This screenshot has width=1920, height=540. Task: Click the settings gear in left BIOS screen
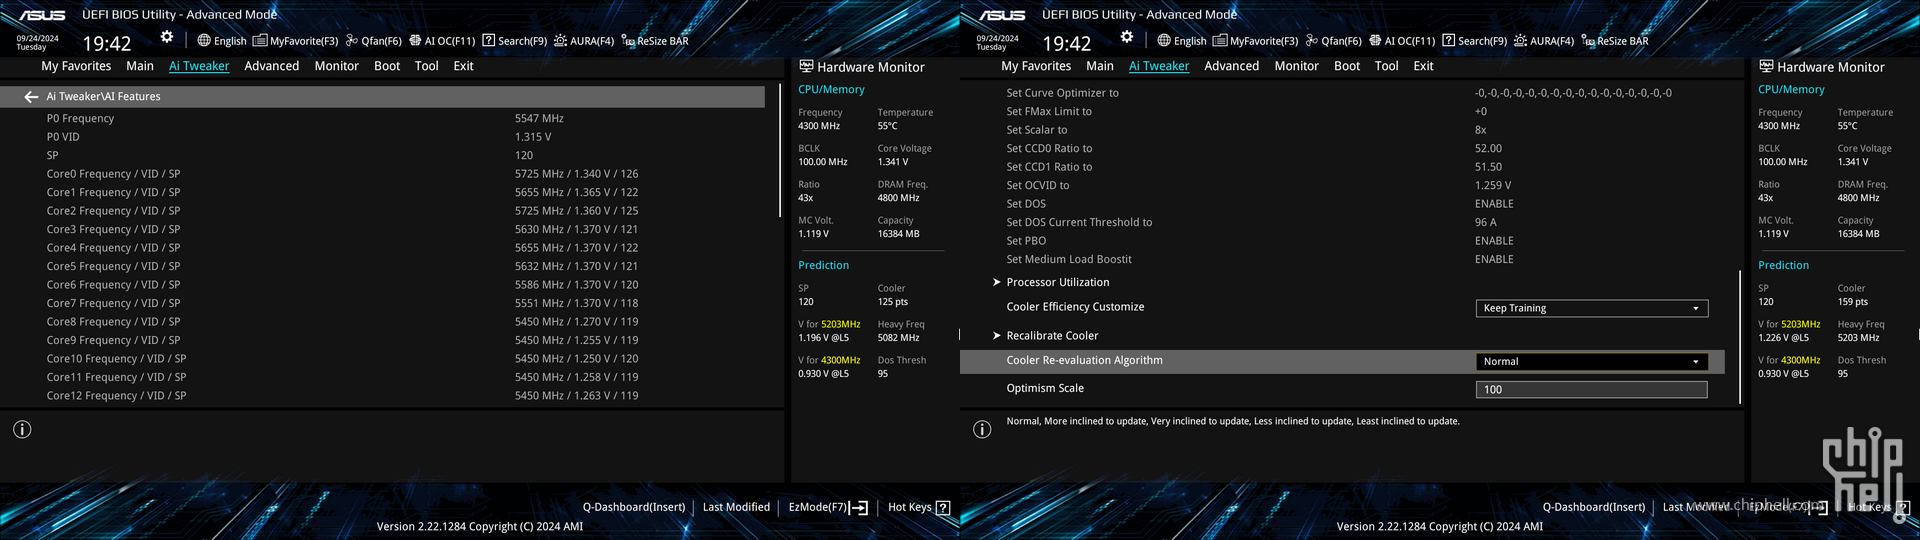point(167,37)
